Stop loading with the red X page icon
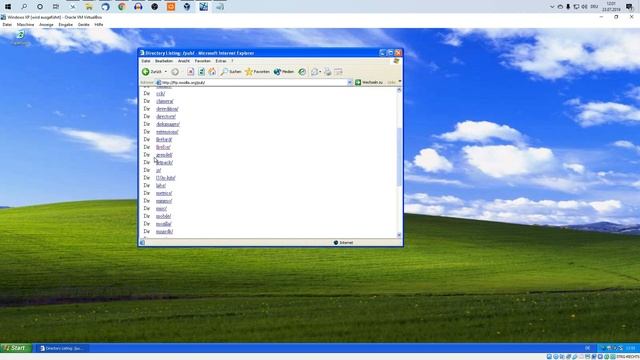 point(191,72)
